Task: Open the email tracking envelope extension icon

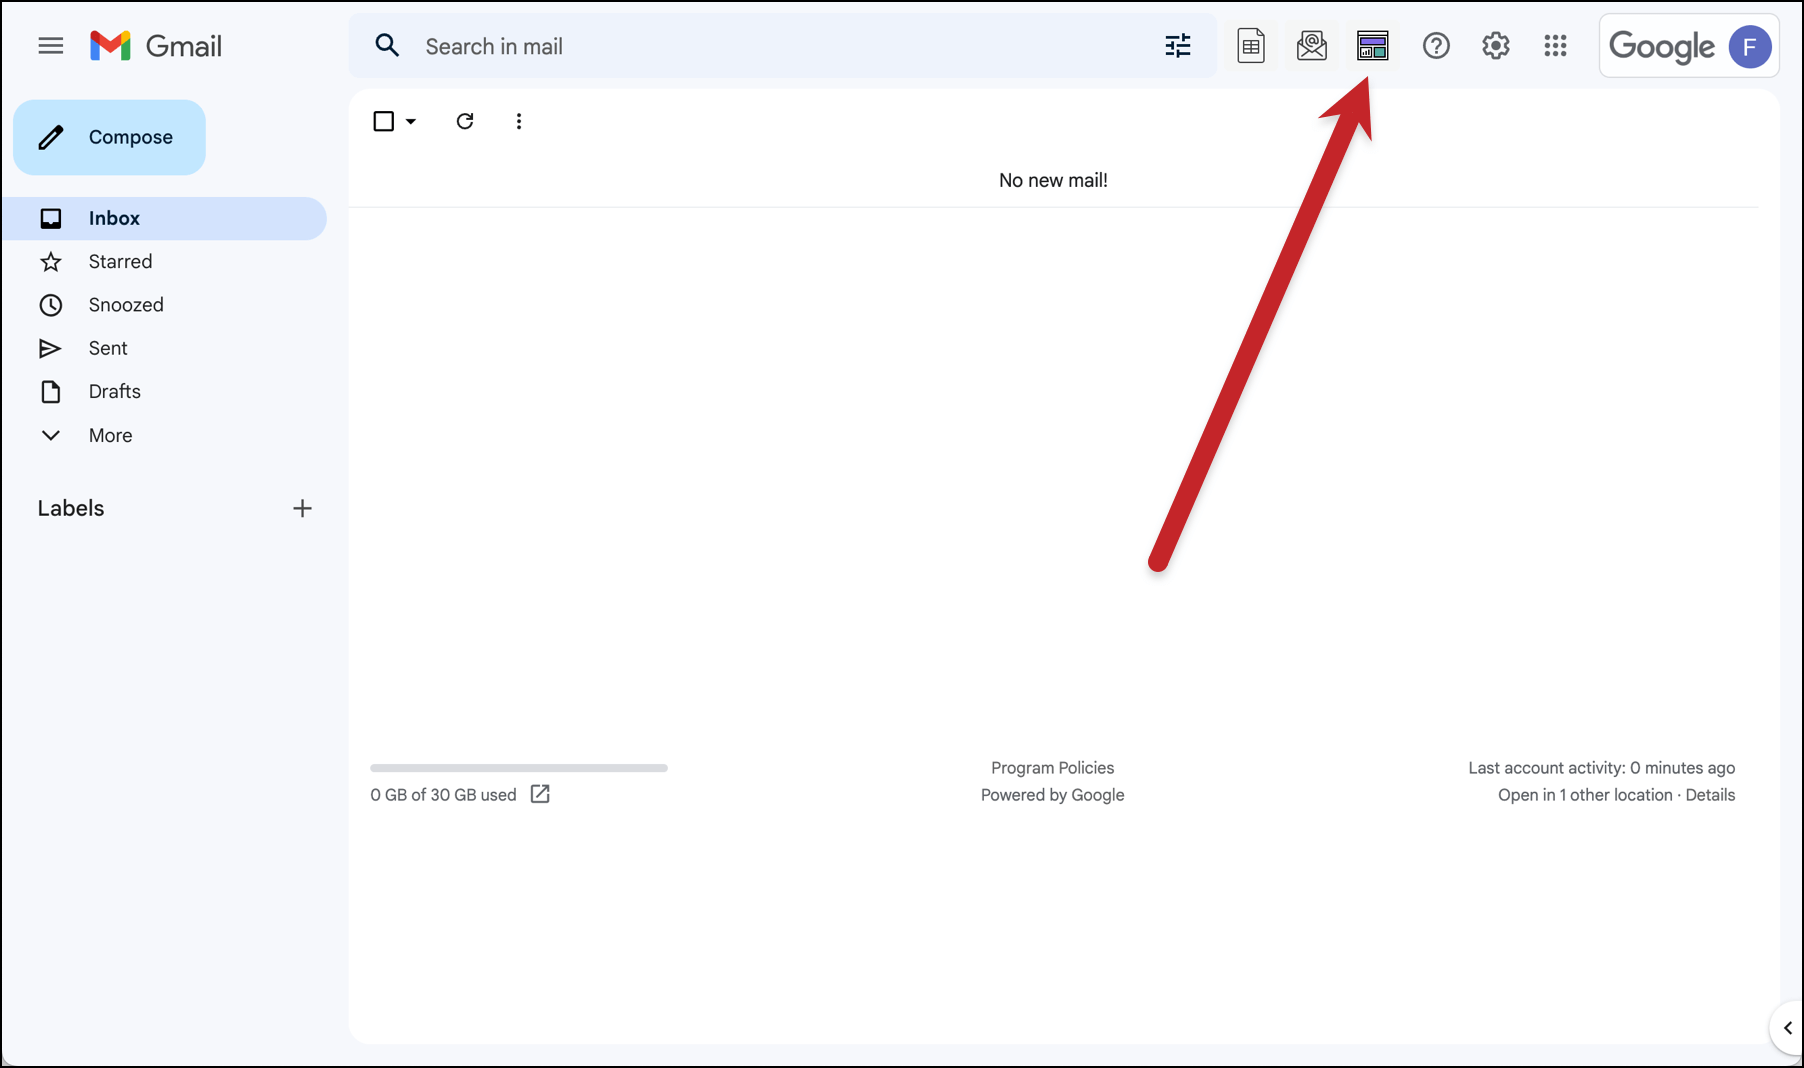Action: [x=1312, y=46]
